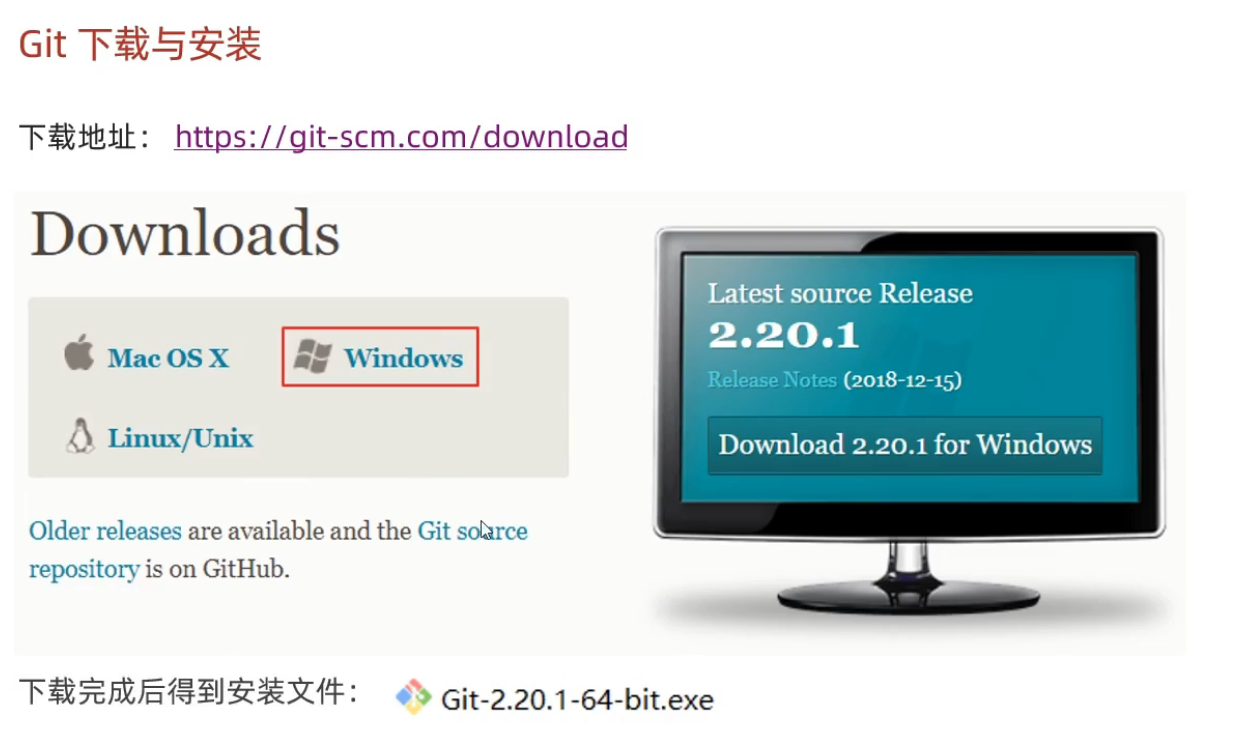This screenshot has width=1258, height=742.
Task: Click the Windows logo icon
Action: point(313,356)
